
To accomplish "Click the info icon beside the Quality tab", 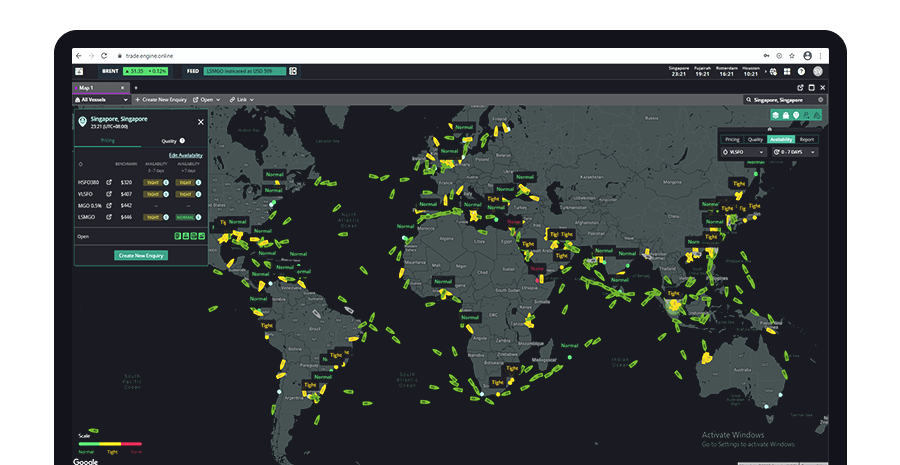I will 182,141.
